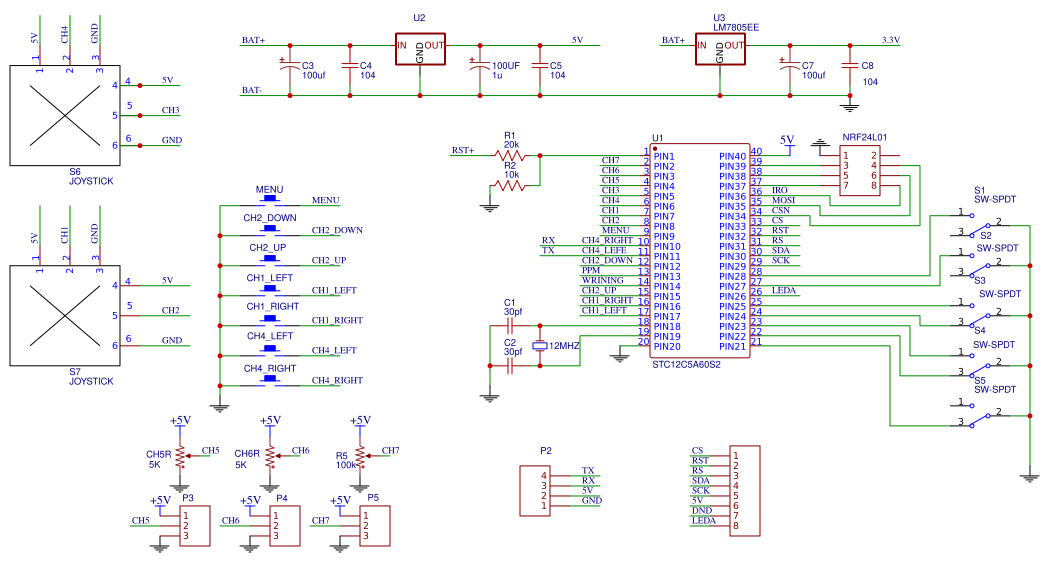Click the S5 switch designator
1049x562 pixels.
pos(980,380)
